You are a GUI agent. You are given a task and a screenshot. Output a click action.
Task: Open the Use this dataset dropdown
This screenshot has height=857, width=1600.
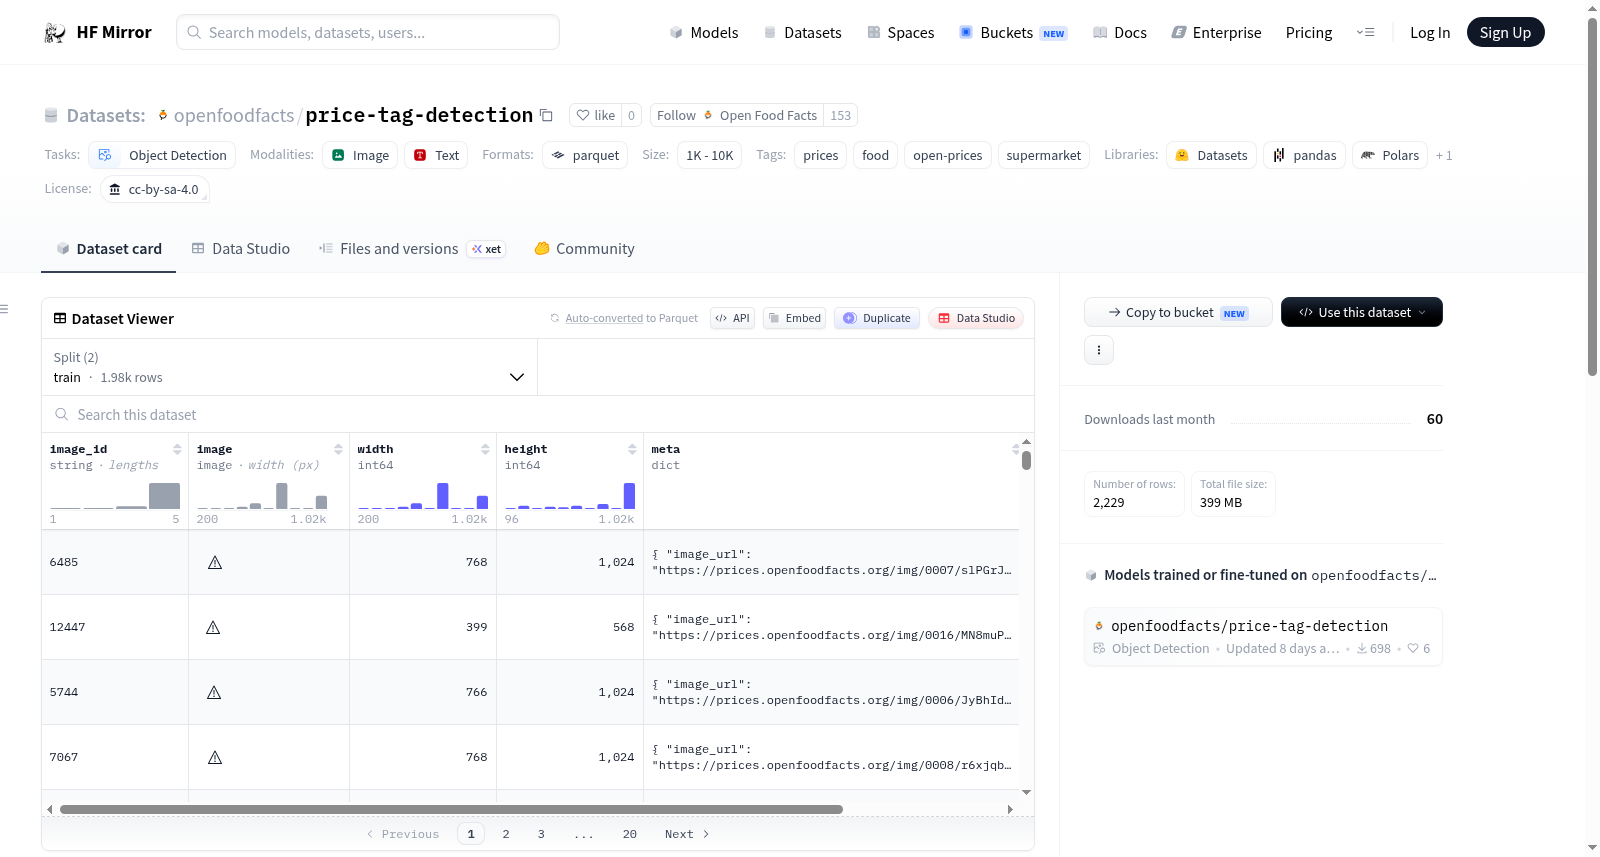1362,312
